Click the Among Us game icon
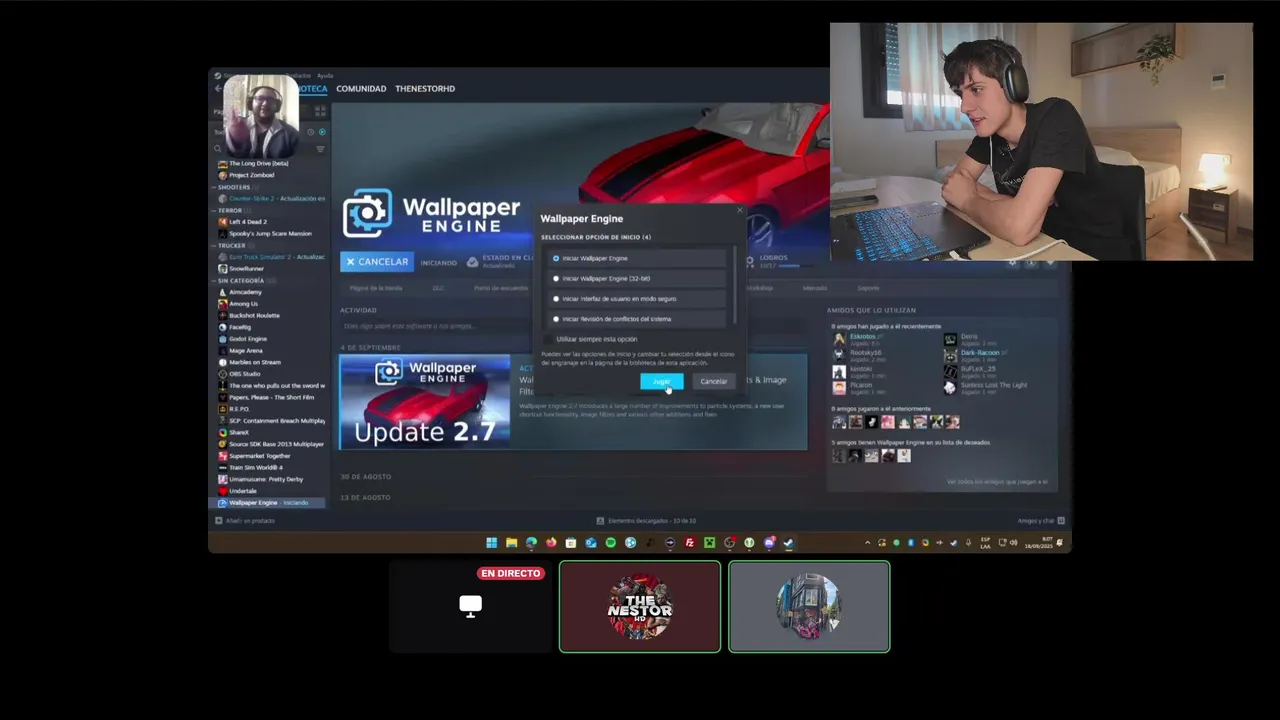This screenshot has width=1280, height=720. [x=222, y=304]
